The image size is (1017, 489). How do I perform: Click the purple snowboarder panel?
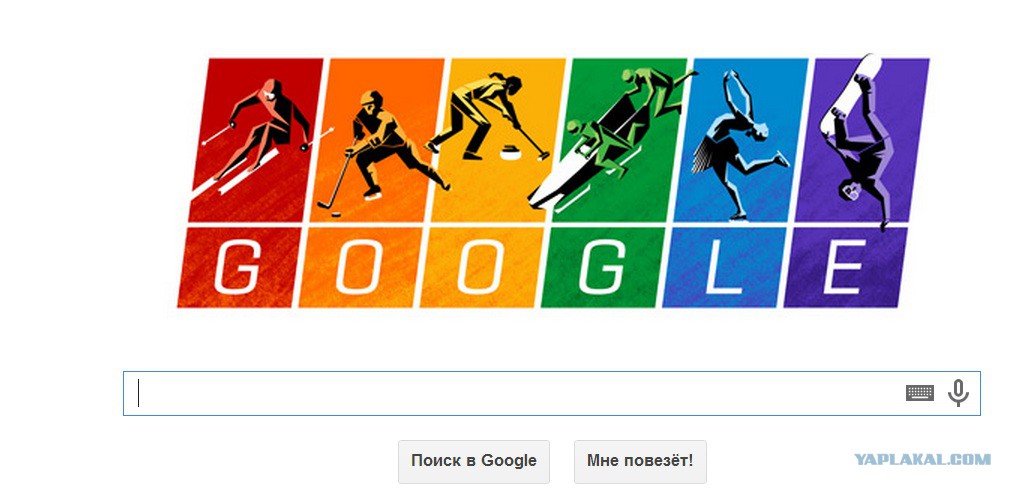point(862,139)
